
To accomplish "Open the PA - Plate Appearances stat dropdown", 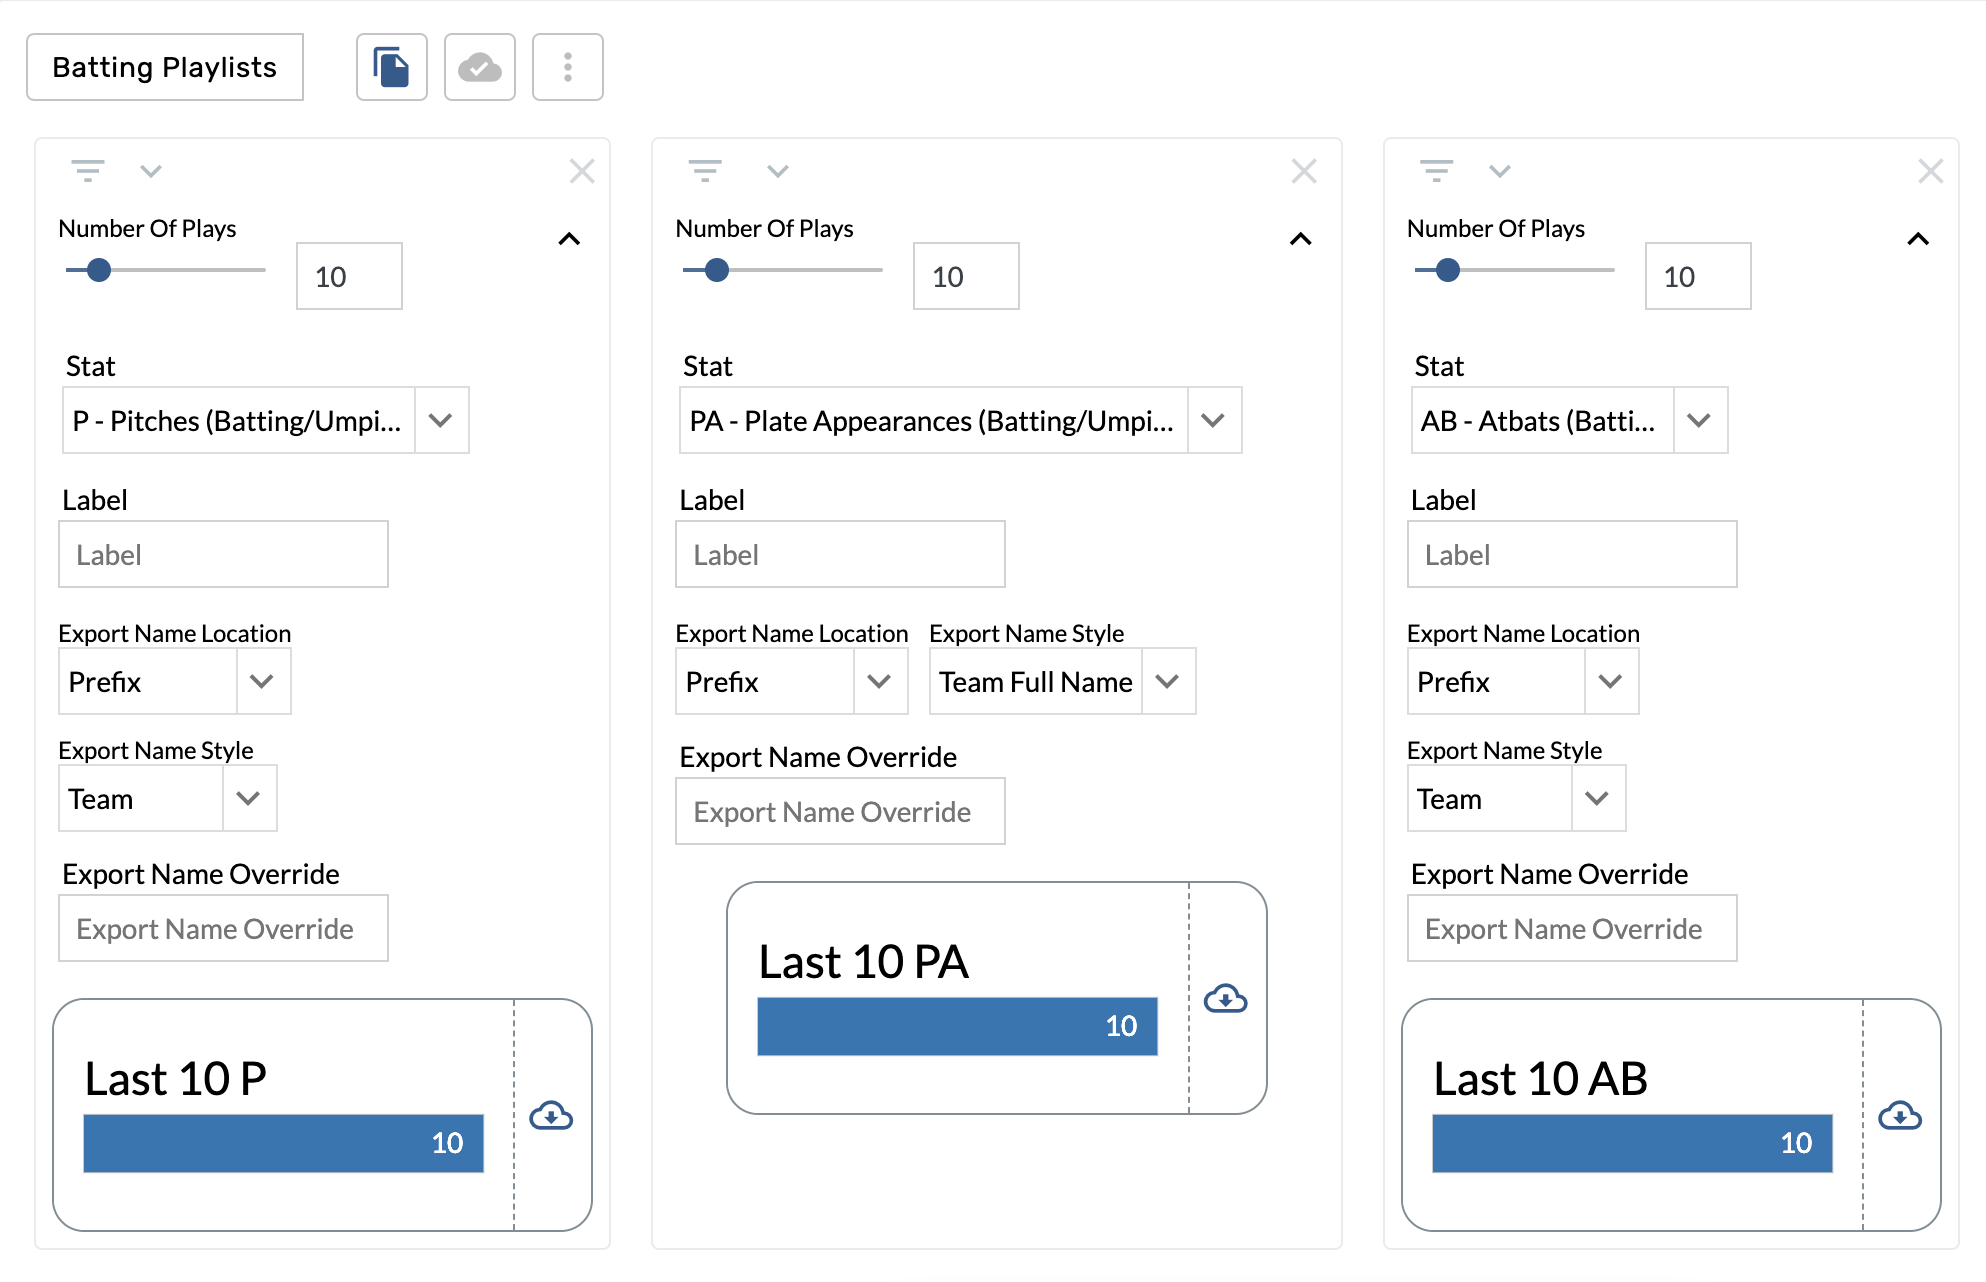I will [1213, 421].
